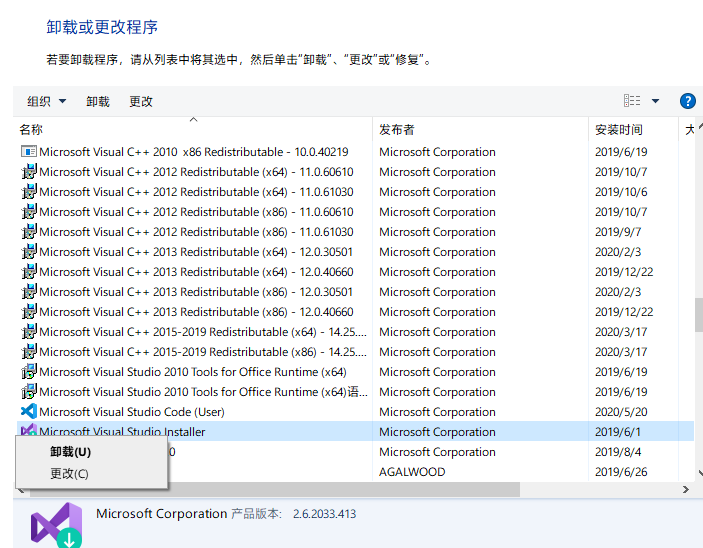Select Visual C++ 2012 Redistributable (x64) 11.0.61030 name
The width and height of the screenshot is (703, 548).
[196, 192]
